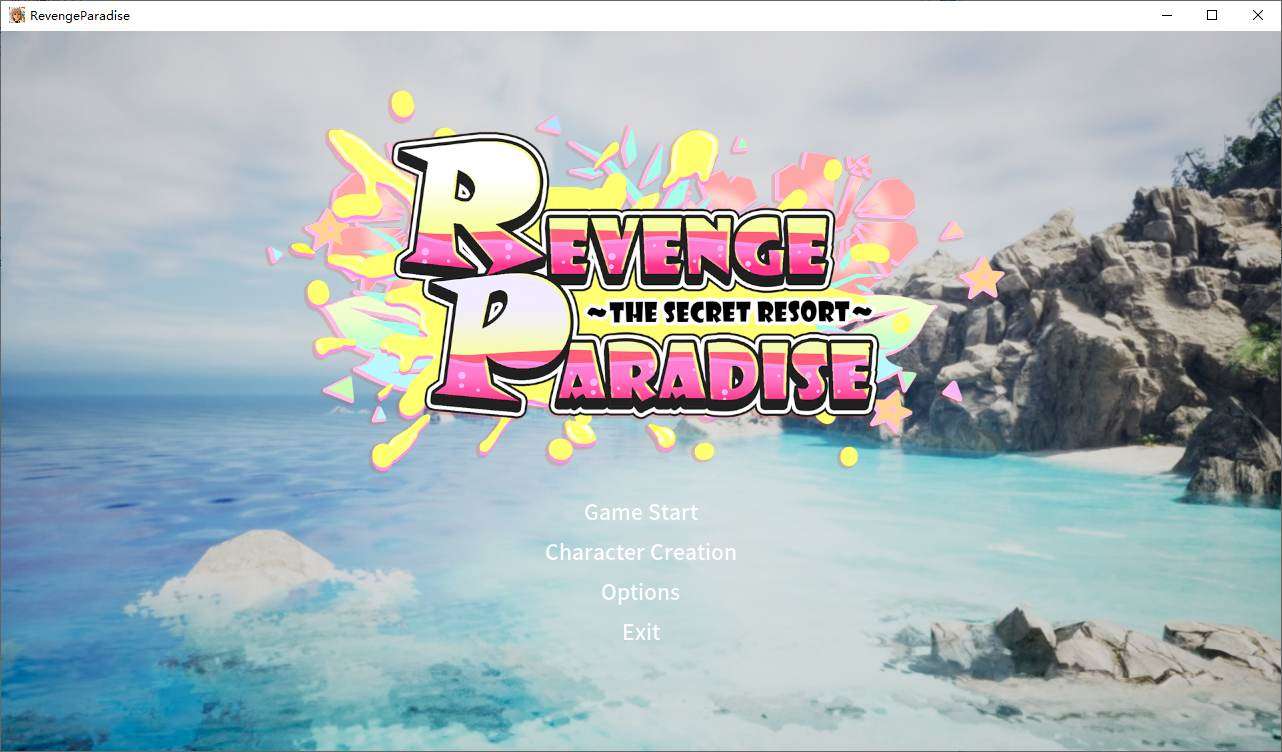Minimize the RevengeParadise window
The image size is (1282, 752).
click(1166, 15)
